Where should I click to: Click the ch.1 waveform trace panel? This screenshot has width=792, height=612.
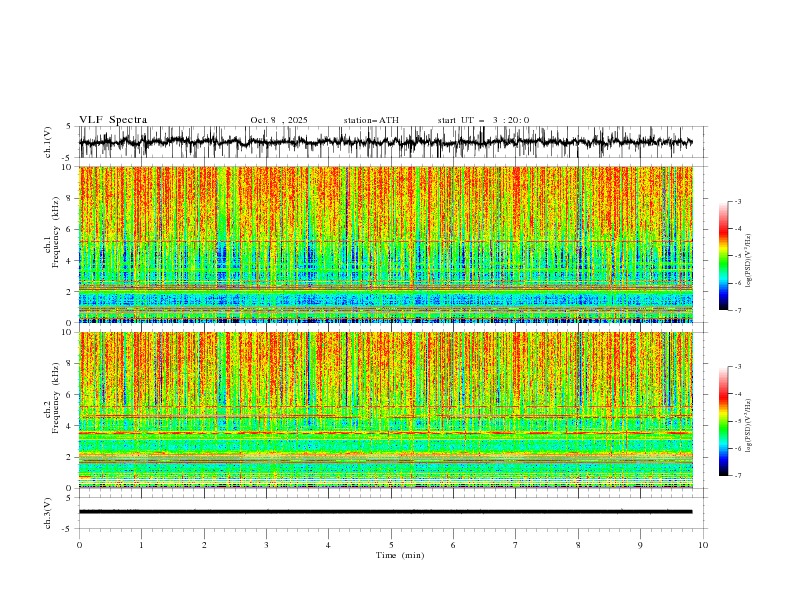point(393,142)
